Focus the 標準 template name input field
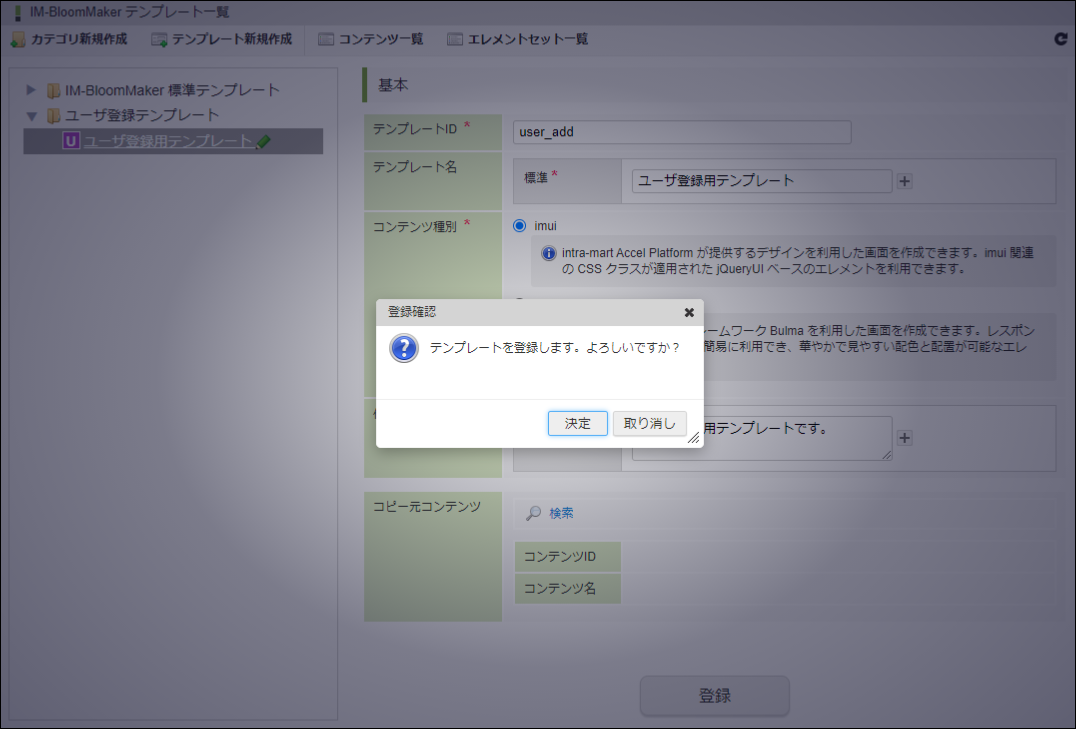Screen dimensions: 1076x729 [762, 181]
